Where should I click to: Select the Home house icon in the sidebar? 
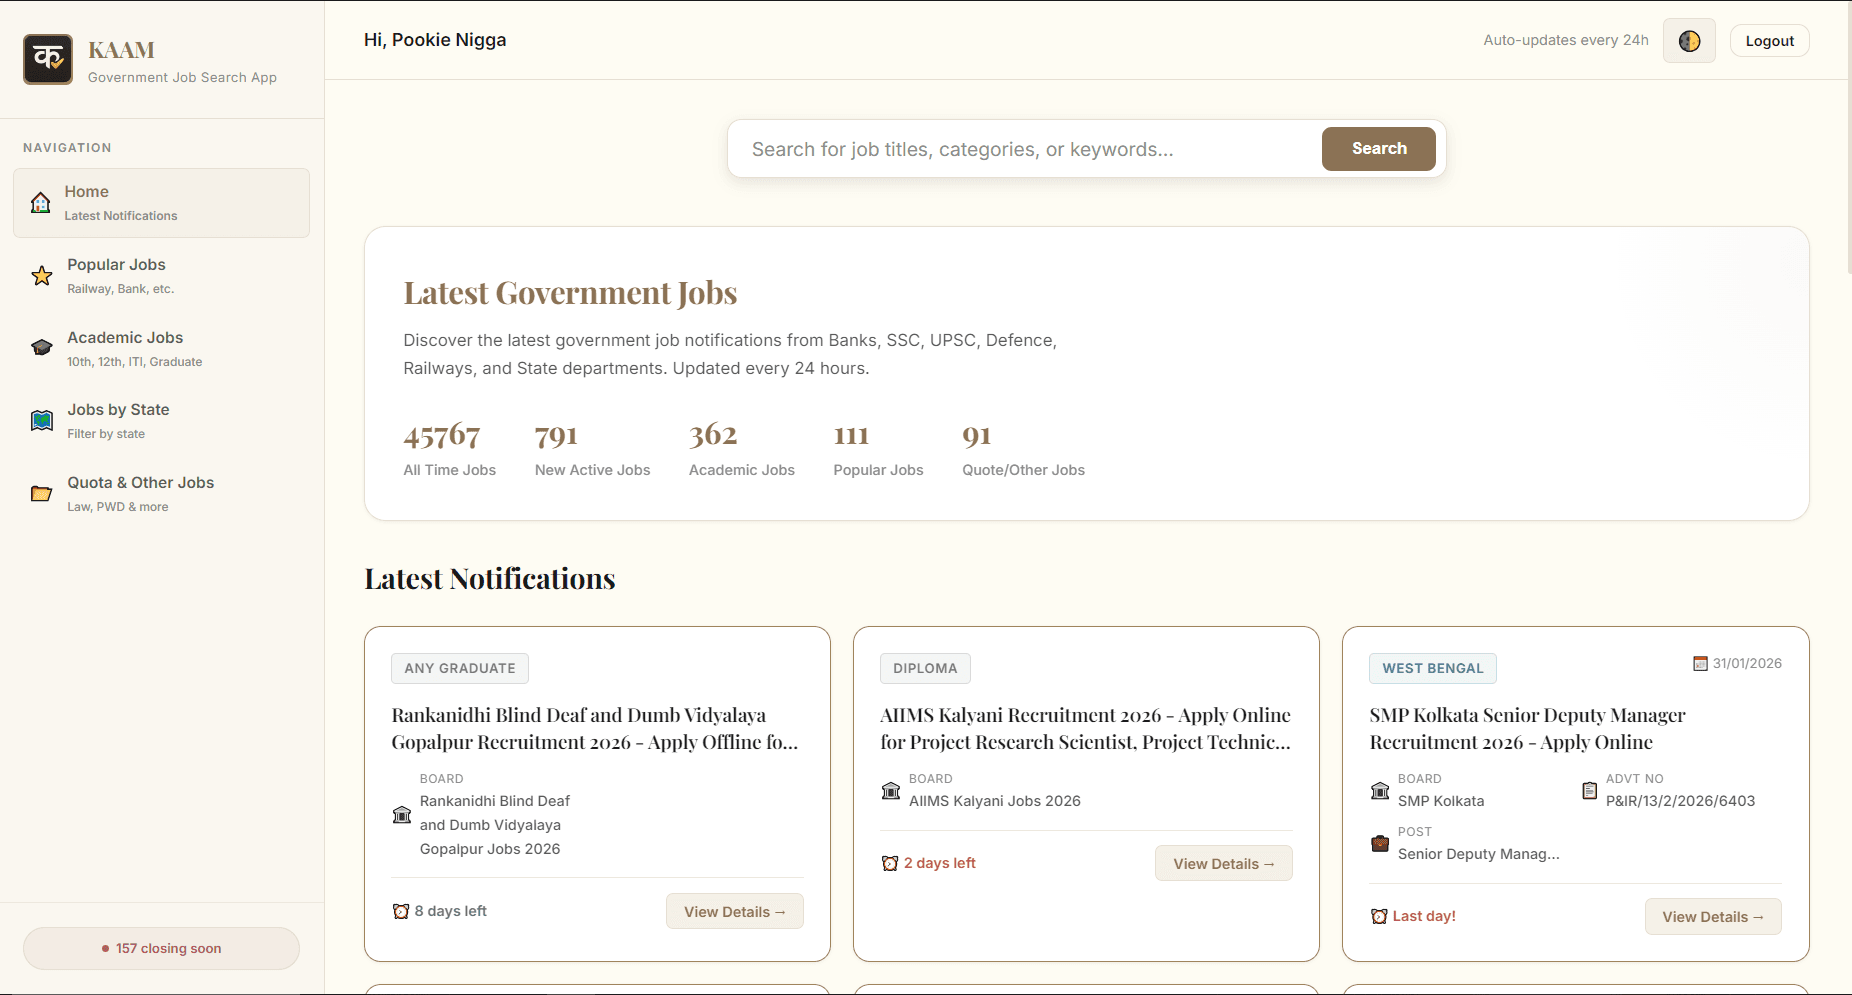coord(40,201)
